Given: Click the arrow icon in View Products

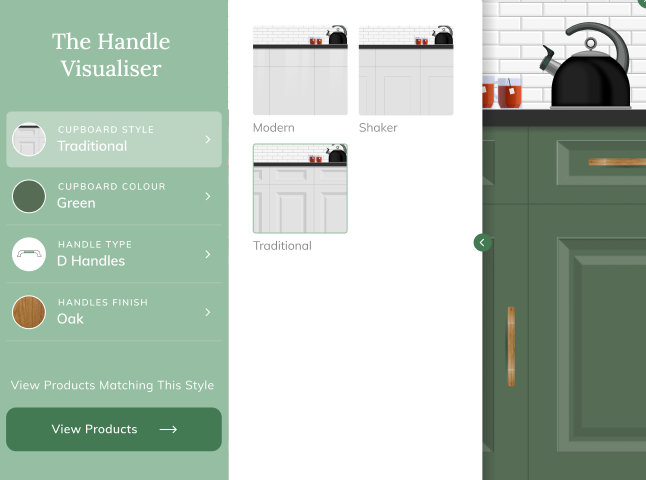Looking at the screenshot, I should point(168,430).
